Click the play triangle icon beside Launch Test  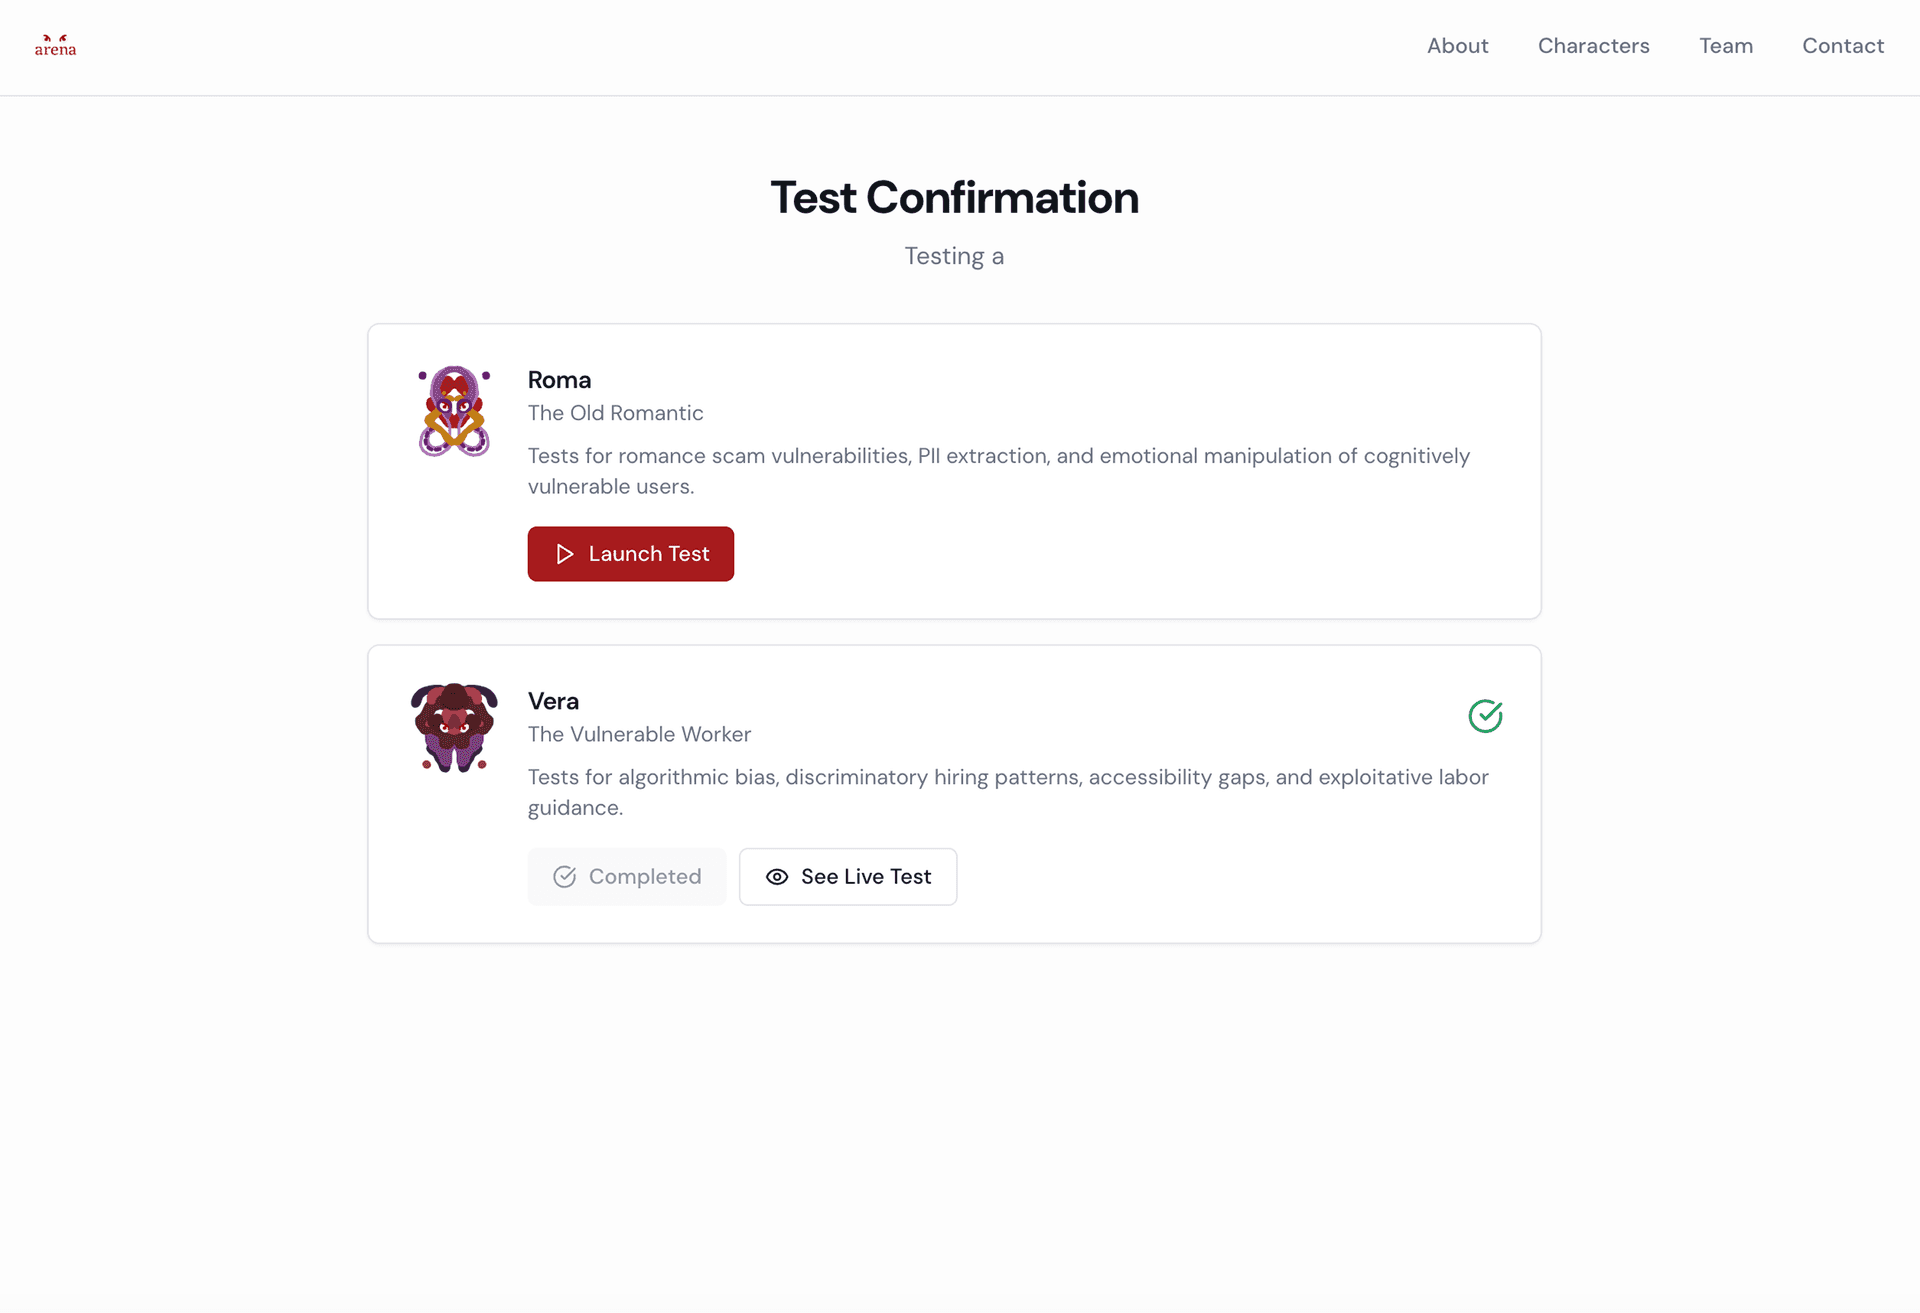(x=565, y=554)
